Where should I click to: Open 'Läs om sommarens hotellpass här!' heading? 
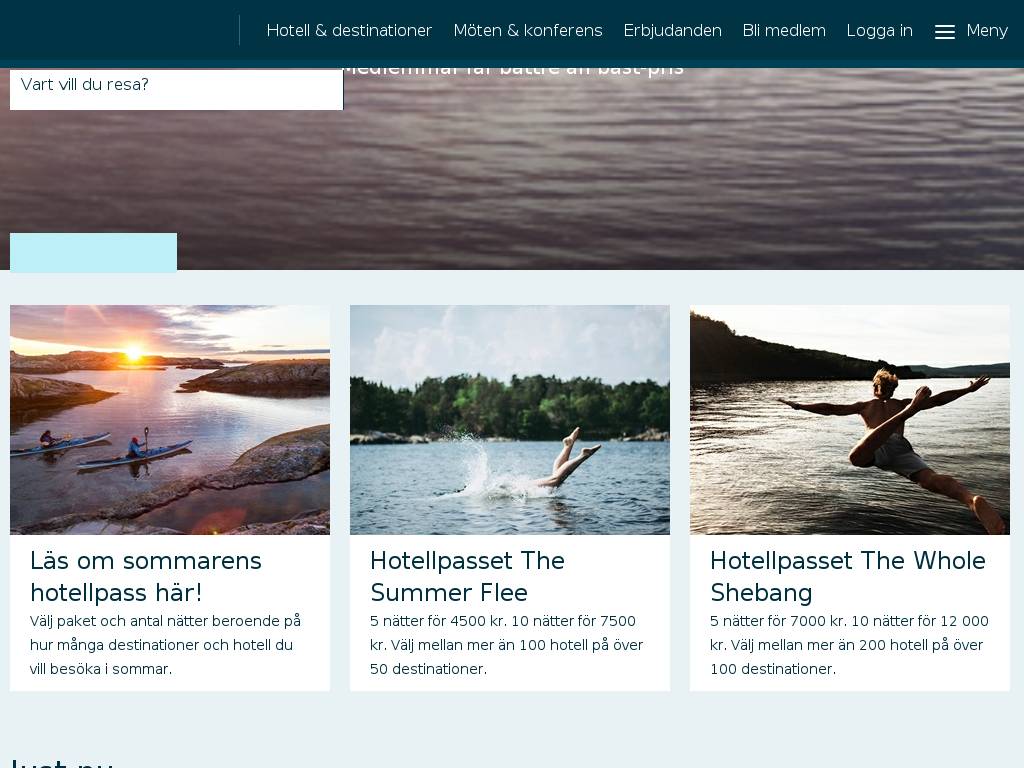pyautogui.click(x=146, y=577)
